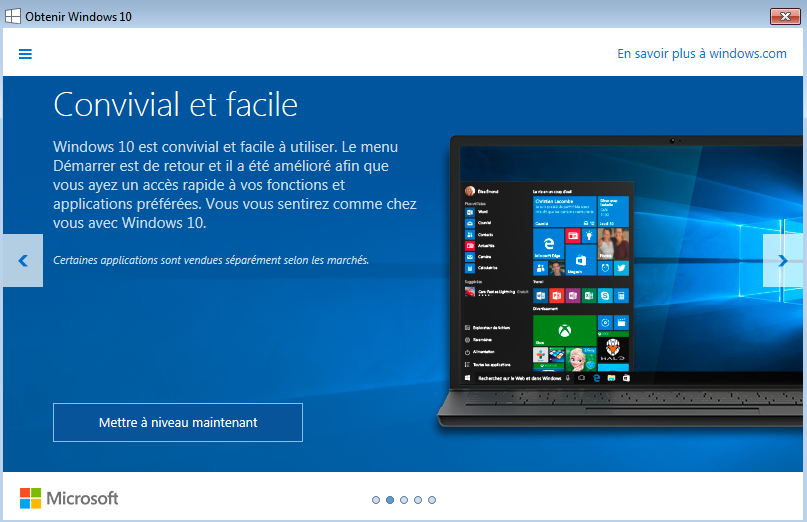807x522 pixels.
Task: Close the Obtenir Windows 10 window
Action: click(785, 16)
